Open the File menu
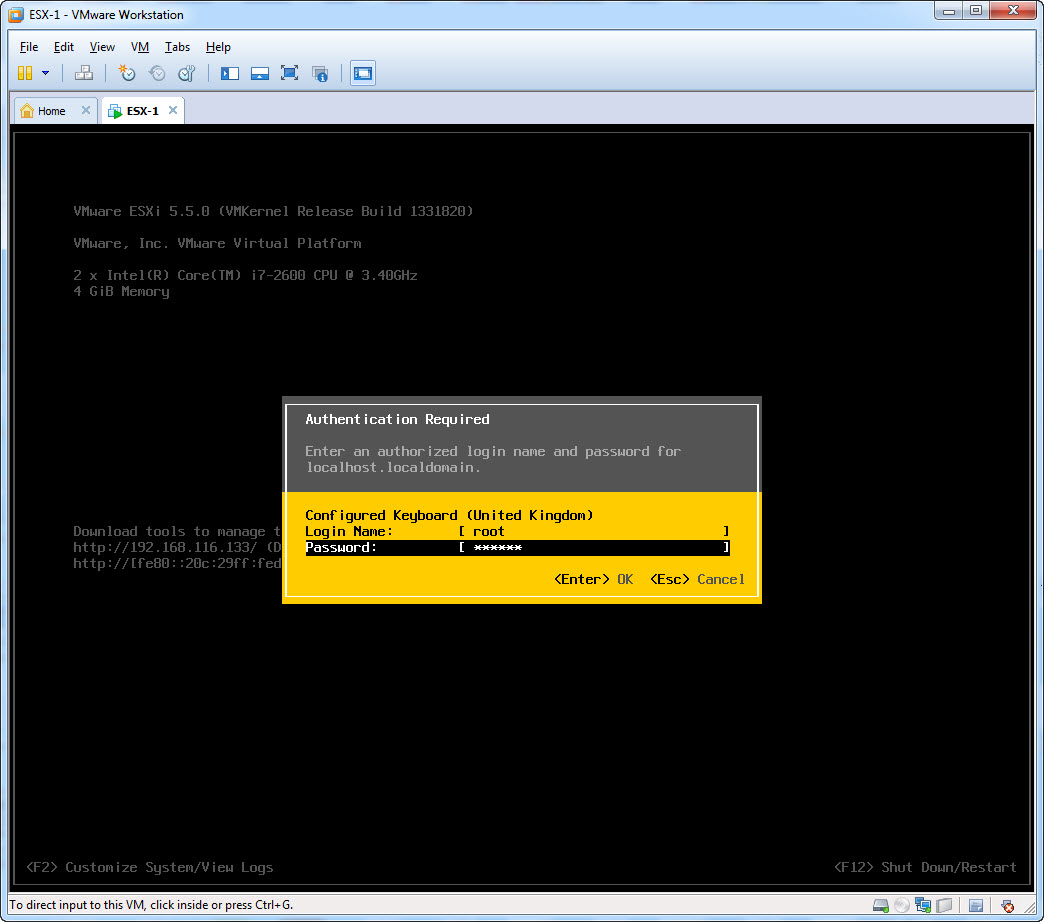 pyautogui.click(x=29, y=47)
